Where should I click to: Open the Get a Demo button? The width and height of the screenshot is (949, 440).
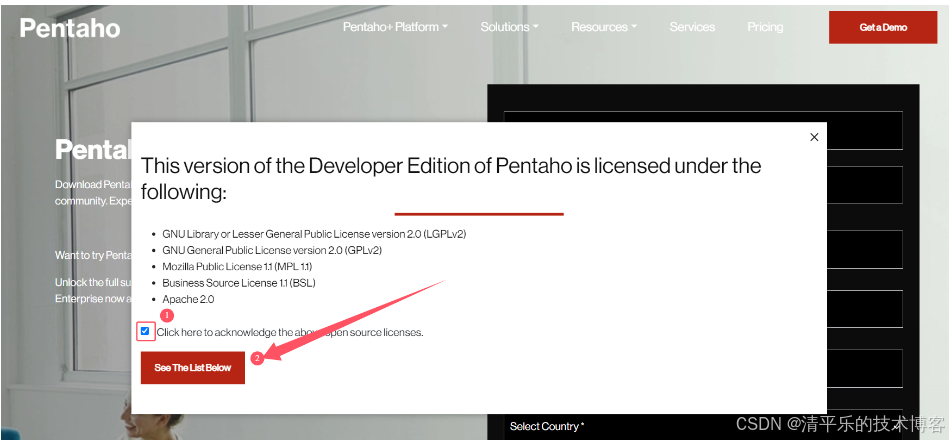[x=883, y=27]
